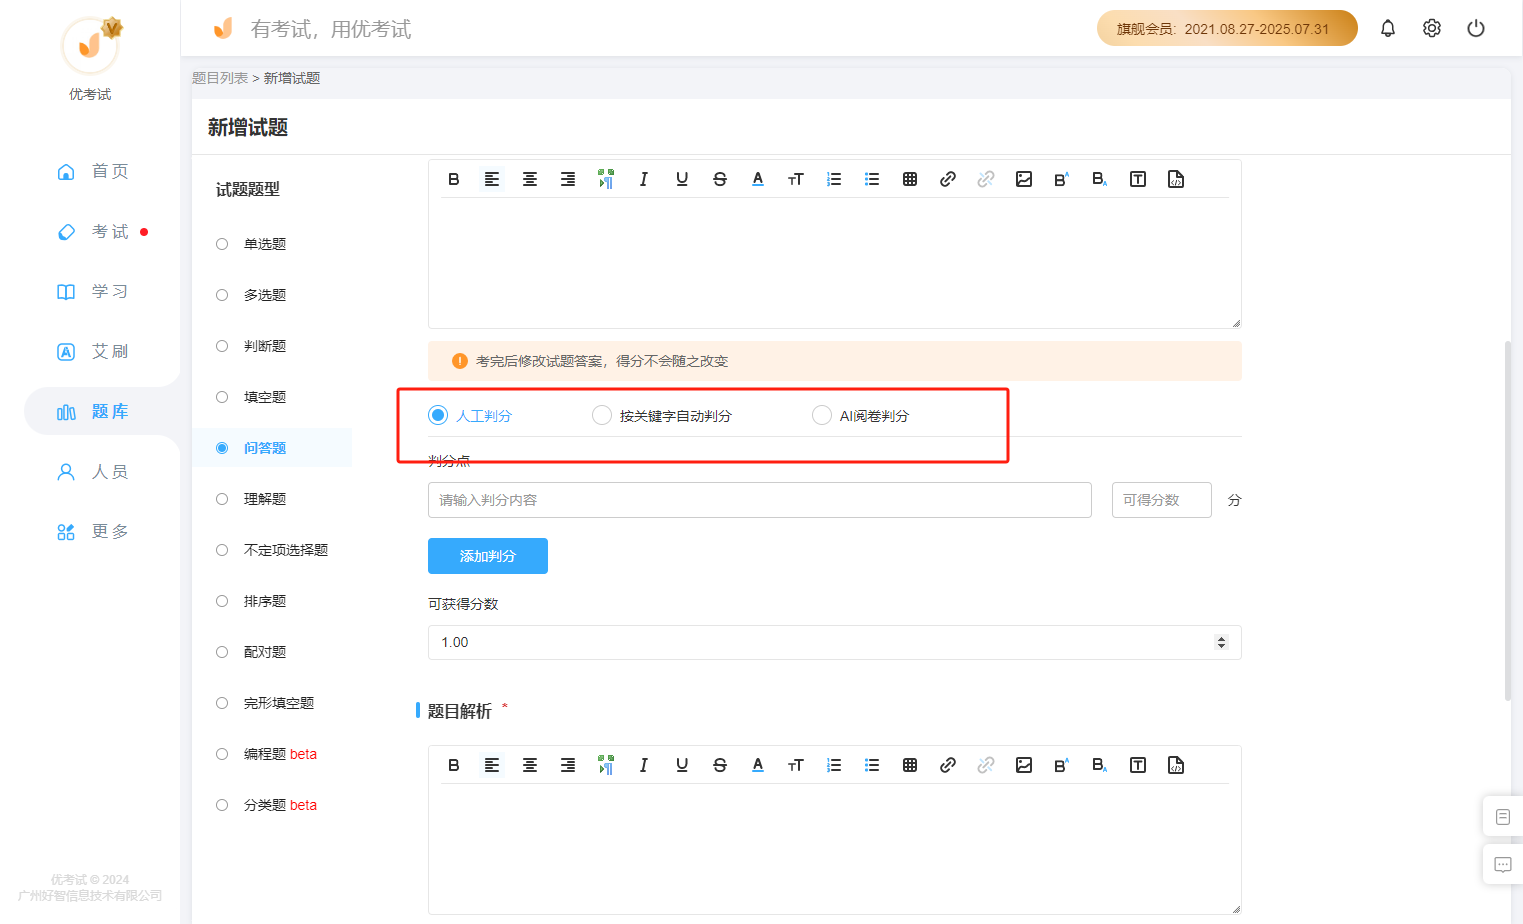Image resolution: width=1523 pixels, height=924 pixels.
Task: Click inside the 题目解析 text area
Action: (x=835, y=848)
